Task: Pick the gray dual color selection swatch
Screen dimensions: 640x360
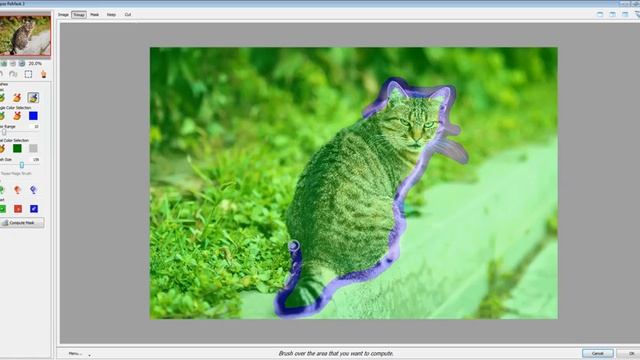Action: [x=33, y=148]
